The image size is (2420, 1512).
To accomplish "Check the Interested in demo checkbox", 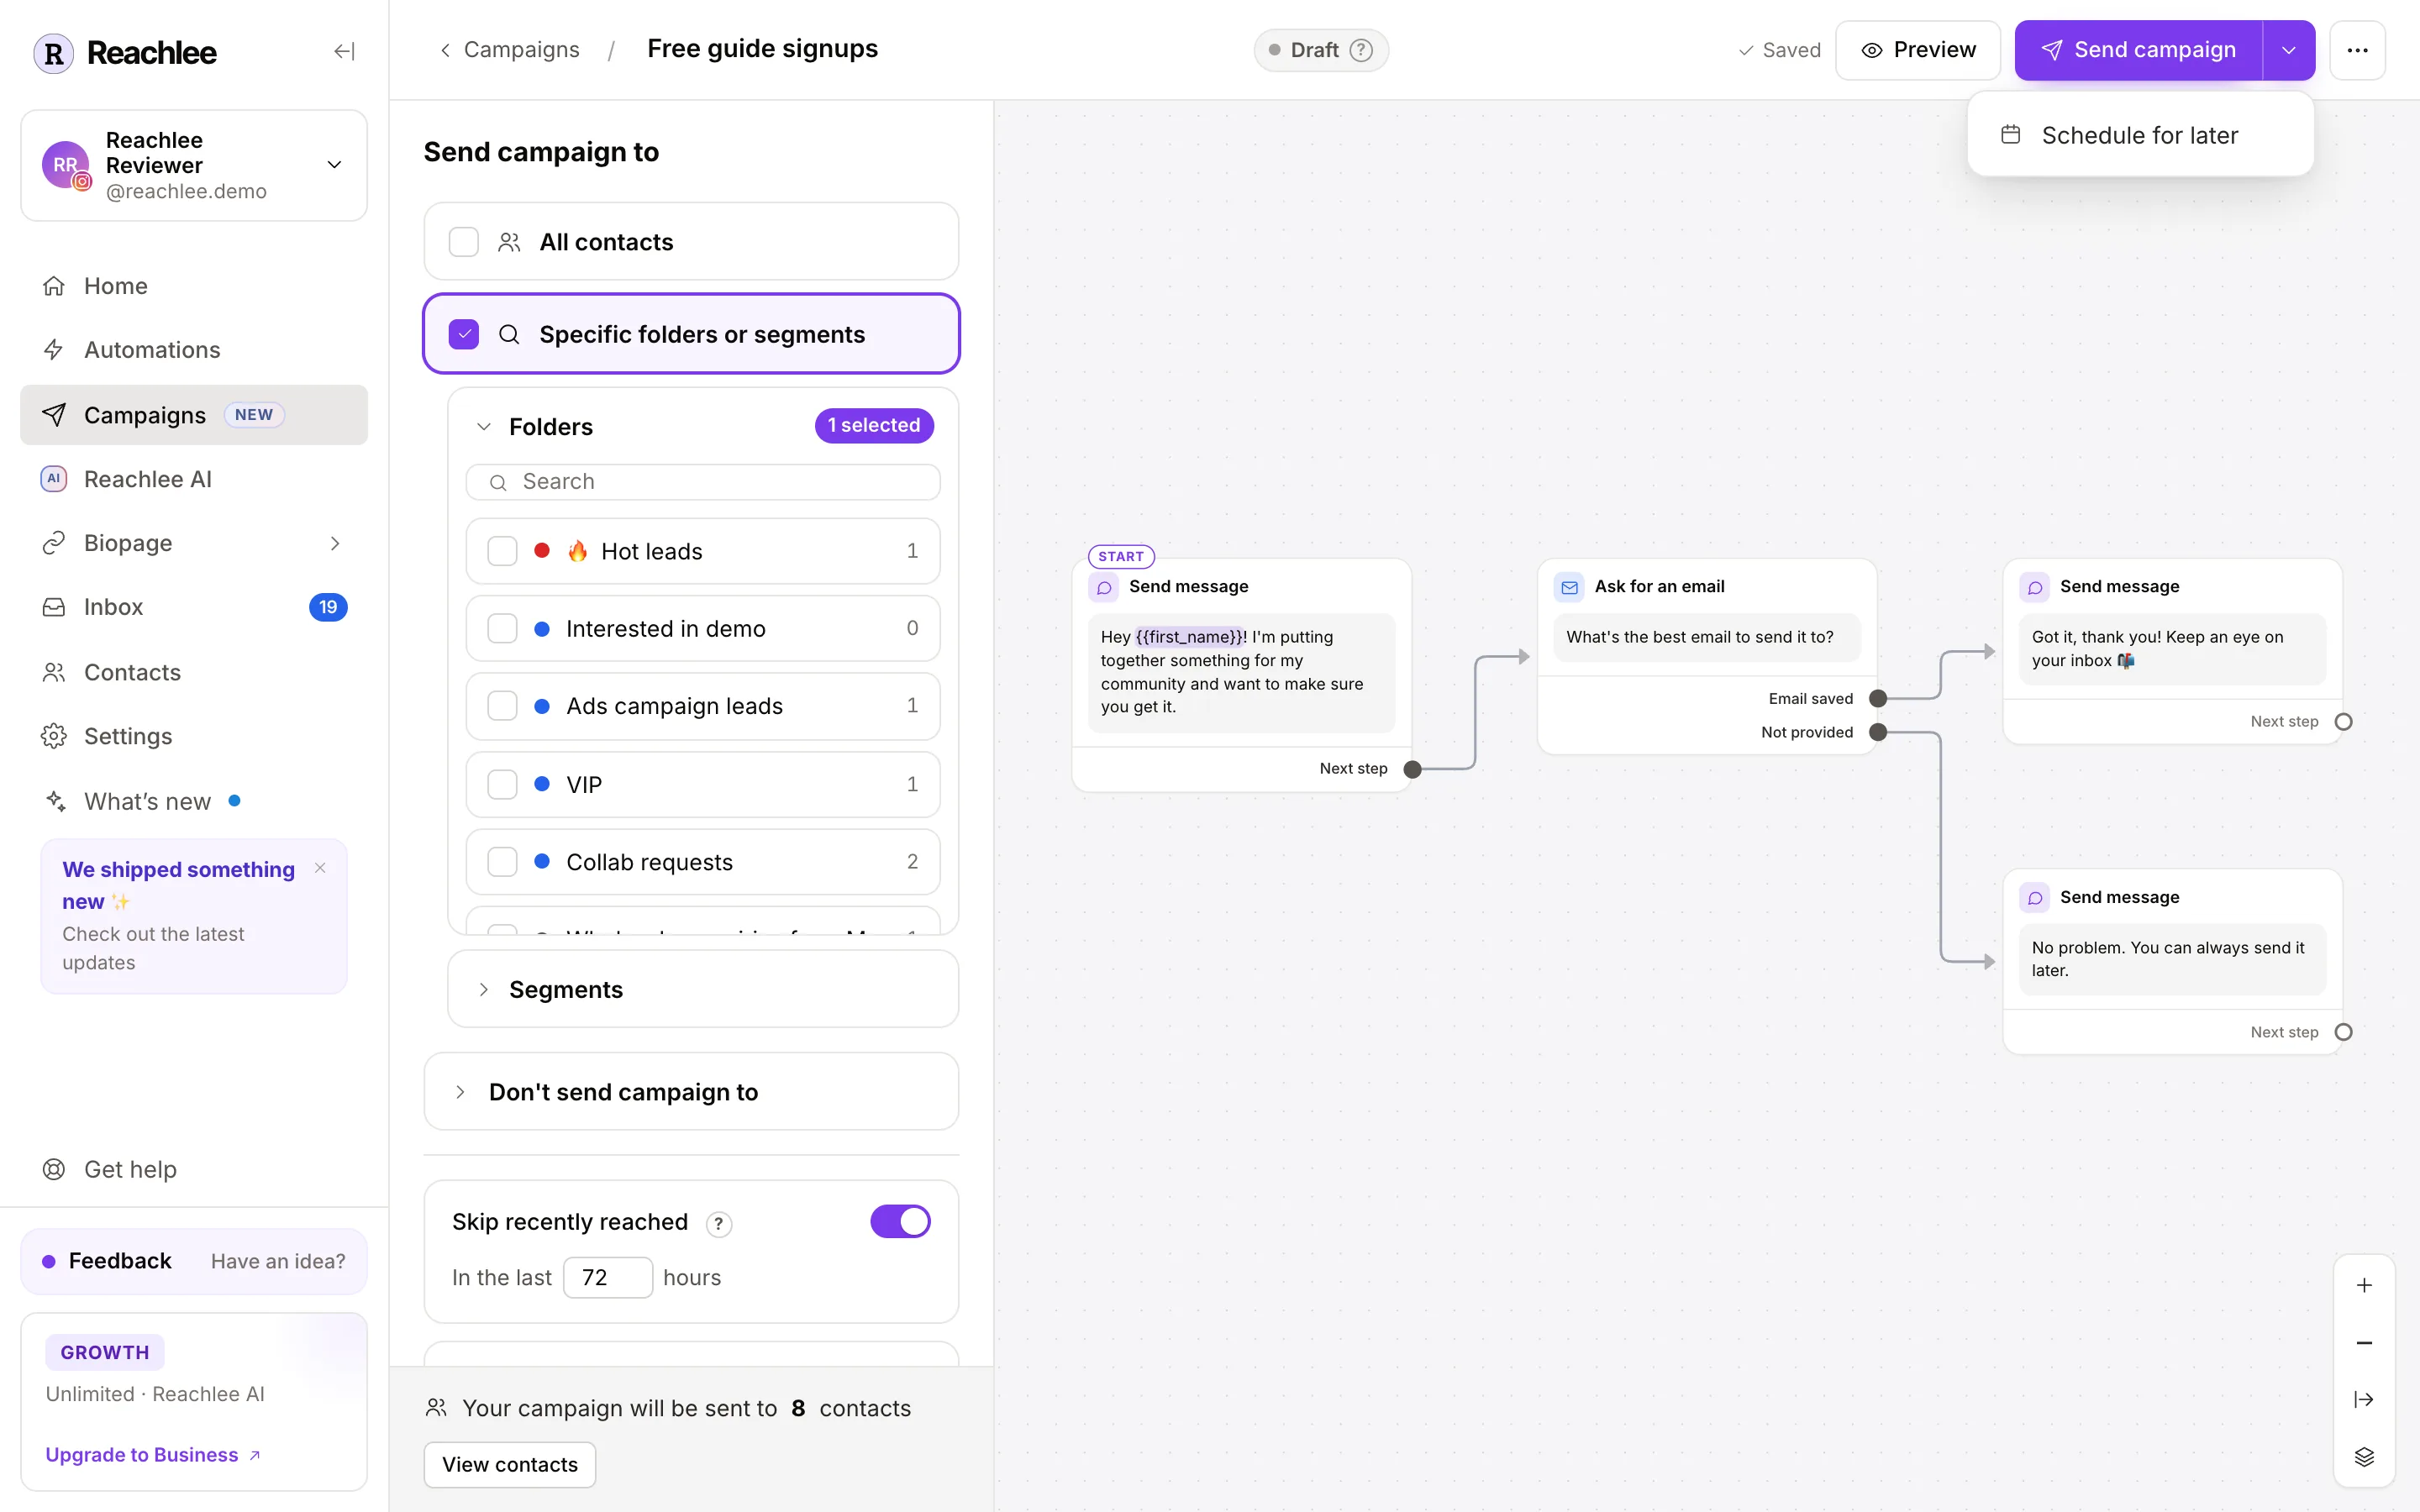I will tap(502, 628).
